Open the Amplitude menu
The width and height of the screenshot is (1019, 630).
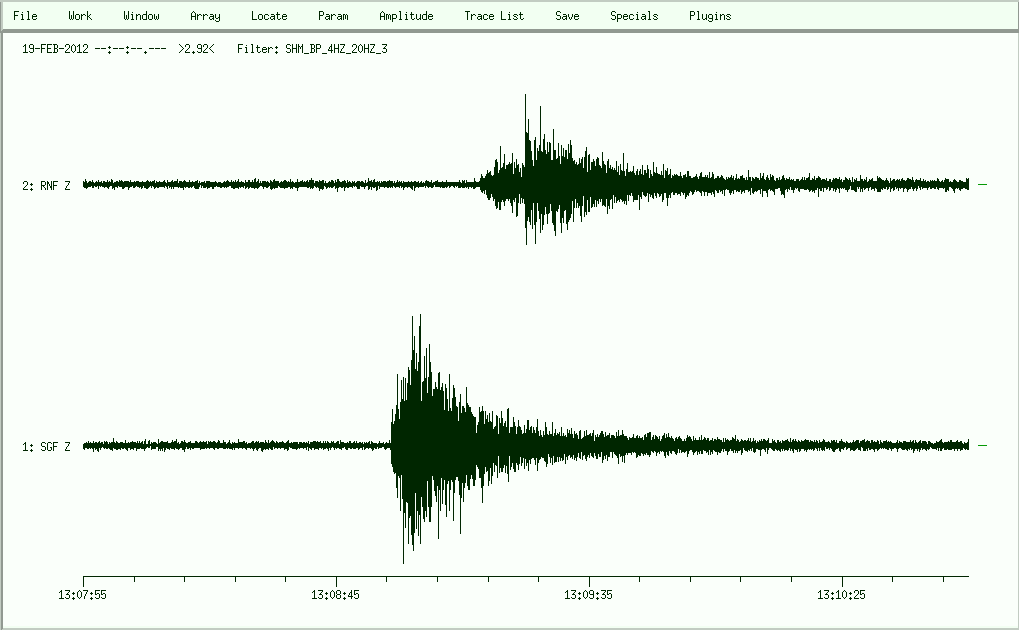coord(406,16)
